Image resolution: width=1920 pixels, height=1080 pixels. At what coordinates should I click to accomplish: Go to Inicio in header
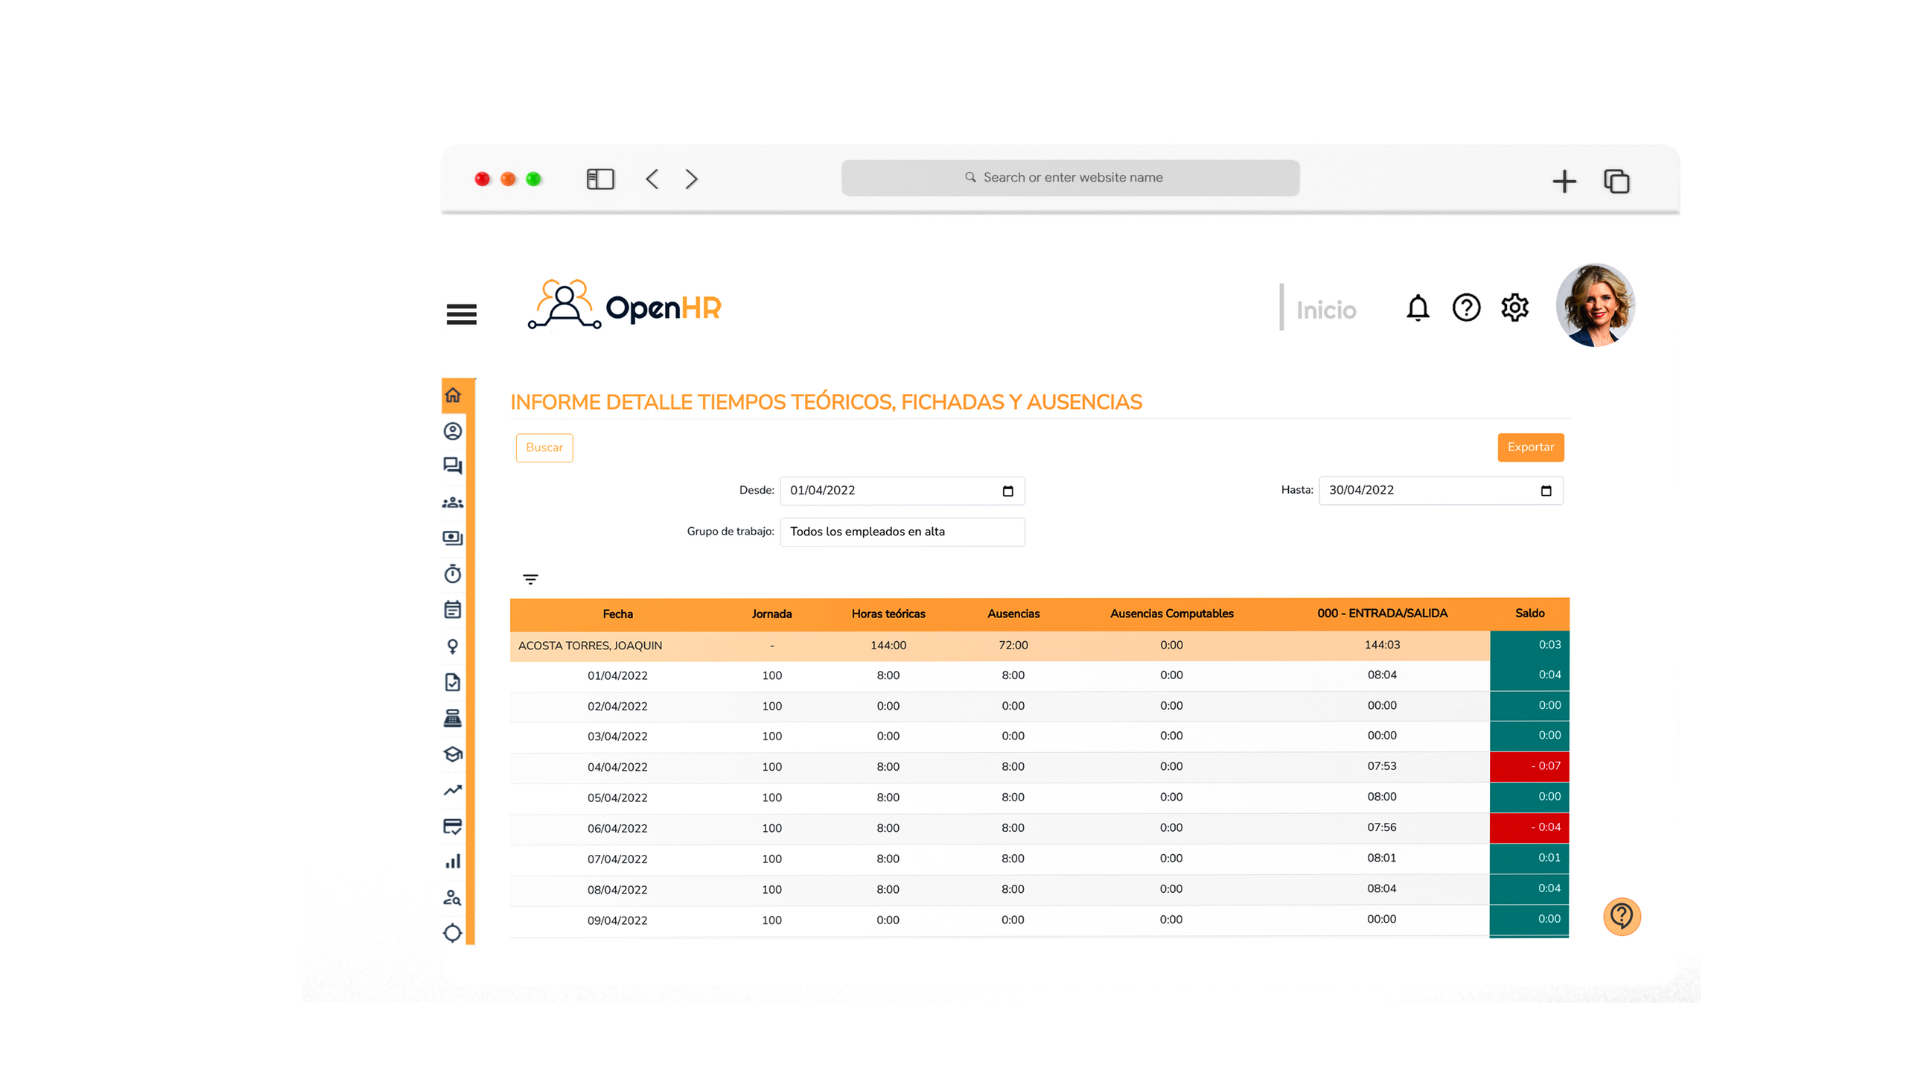coord(1326,310)
